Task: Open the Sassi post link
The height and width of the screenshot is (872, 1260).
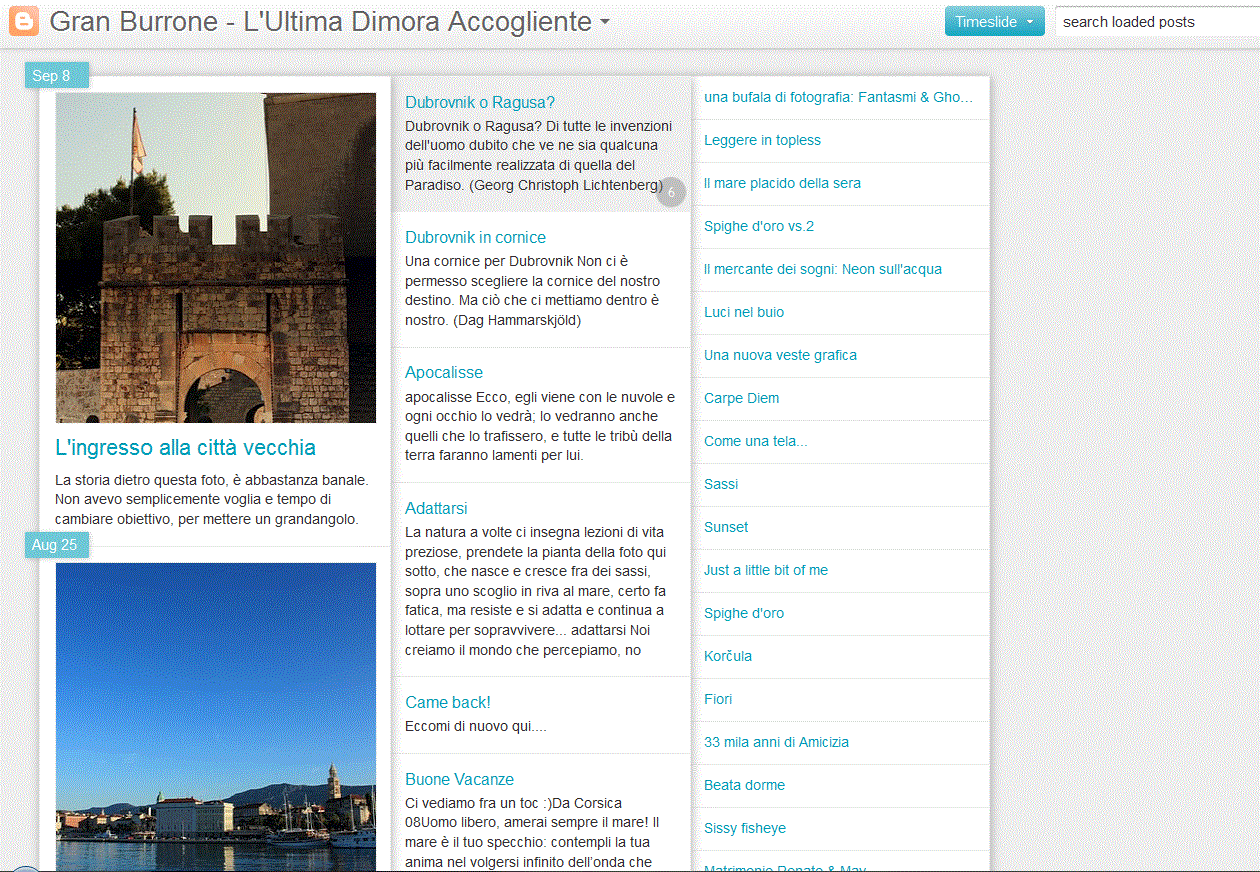Action: pos(721,484)
